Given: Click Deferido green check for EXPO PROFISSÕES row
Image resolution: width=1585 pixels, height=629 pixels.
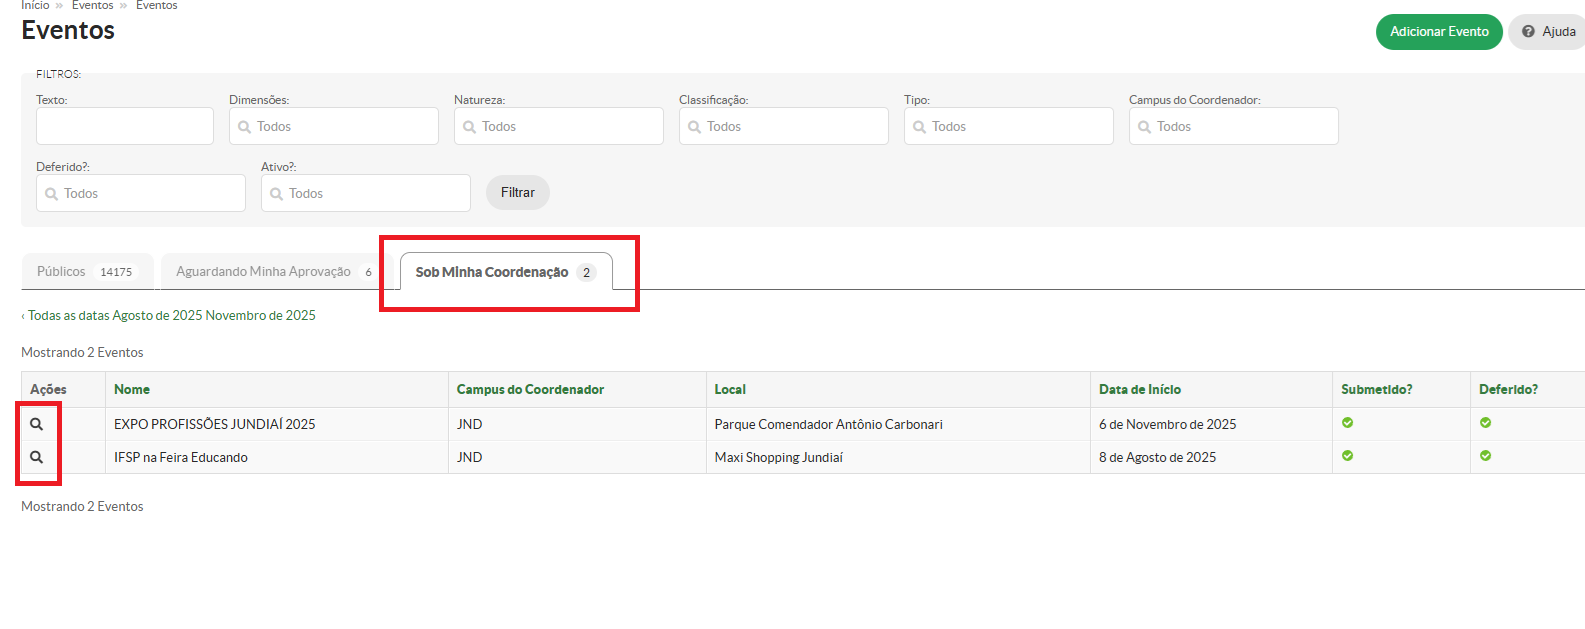Looking at the screenshot, I should coord(1485,423).
